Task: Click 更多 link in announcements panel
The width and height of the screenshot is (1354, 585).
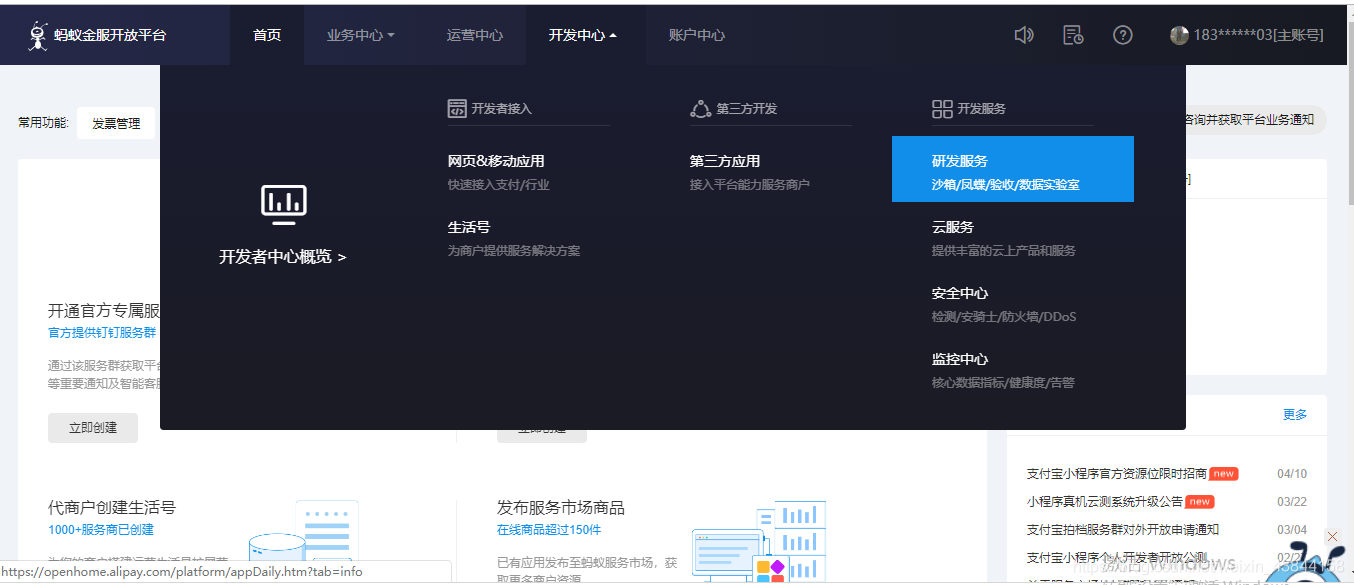Action: tap(1295, 414)
